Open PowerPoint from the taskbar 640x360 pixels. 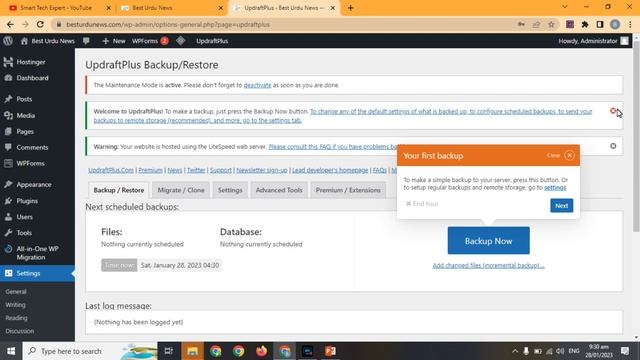331,351
